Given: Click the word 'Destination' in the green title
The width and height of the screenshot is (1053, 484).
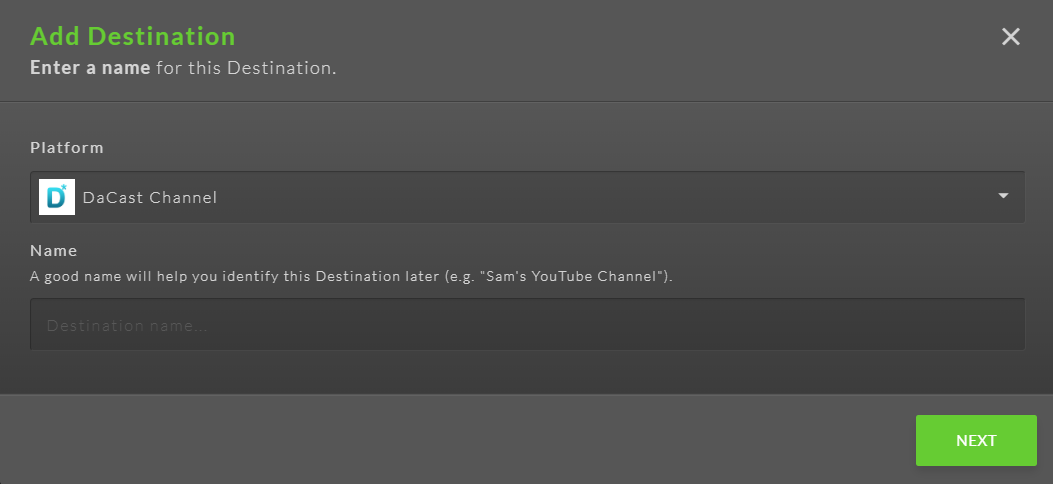Looking at the screenshot, I should tap(162, 36).
